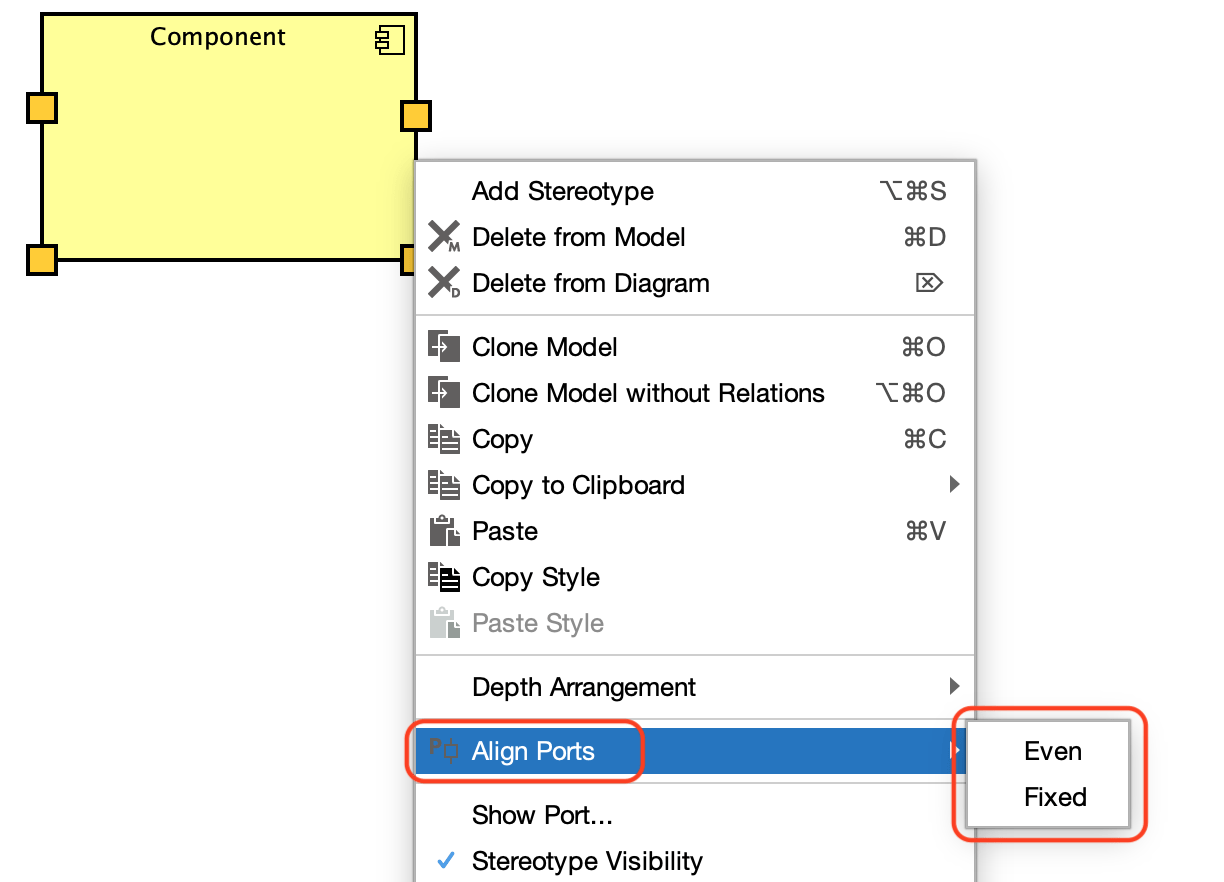Click the Copy icon in the context menu
The height and width of the screenshot is (882, 1224).
click(x=444, y=439)
